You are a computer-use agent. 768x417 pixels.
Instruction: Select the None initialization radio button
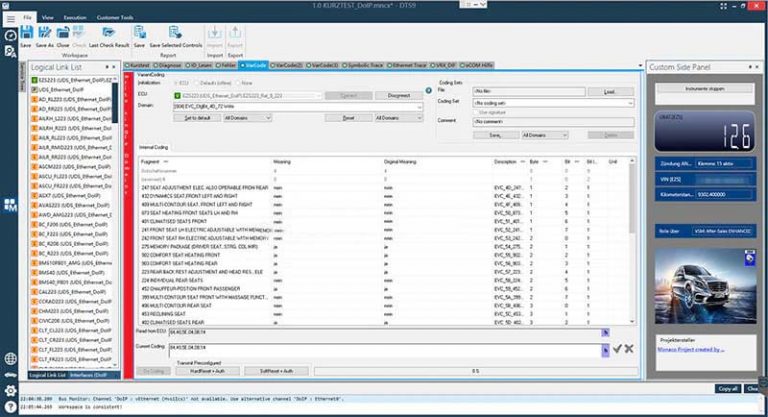tap(239, 82)
